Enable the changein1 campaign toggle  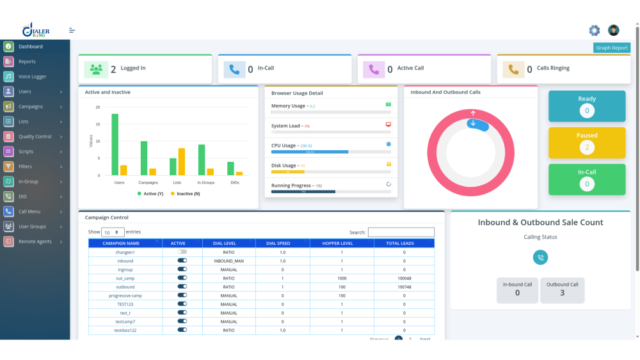tap(182, 252)
